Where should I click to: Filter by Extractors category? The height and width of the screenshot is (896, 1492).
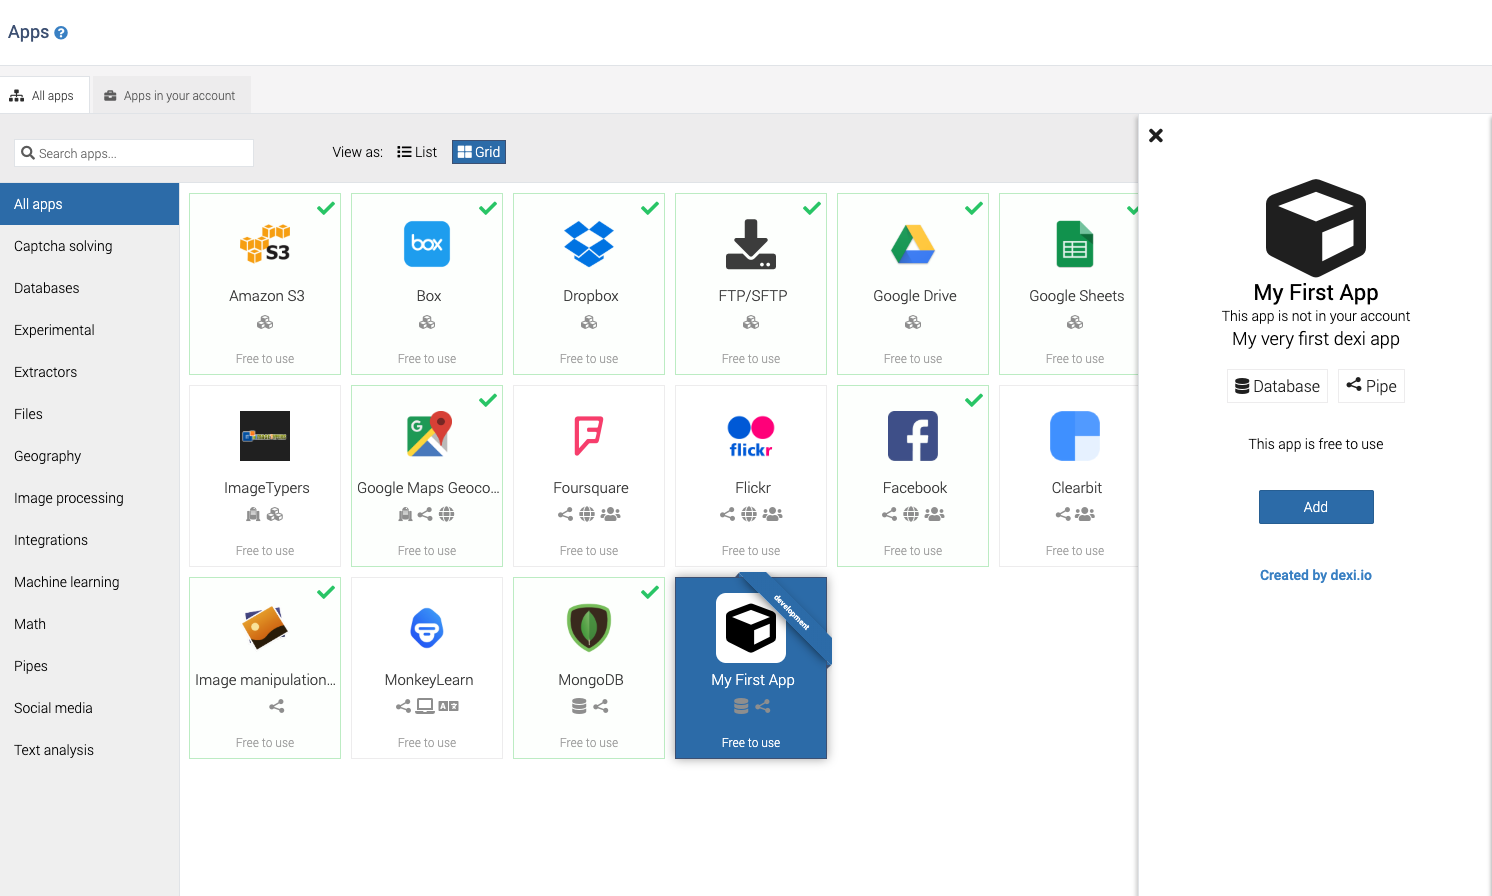point(90,372)
